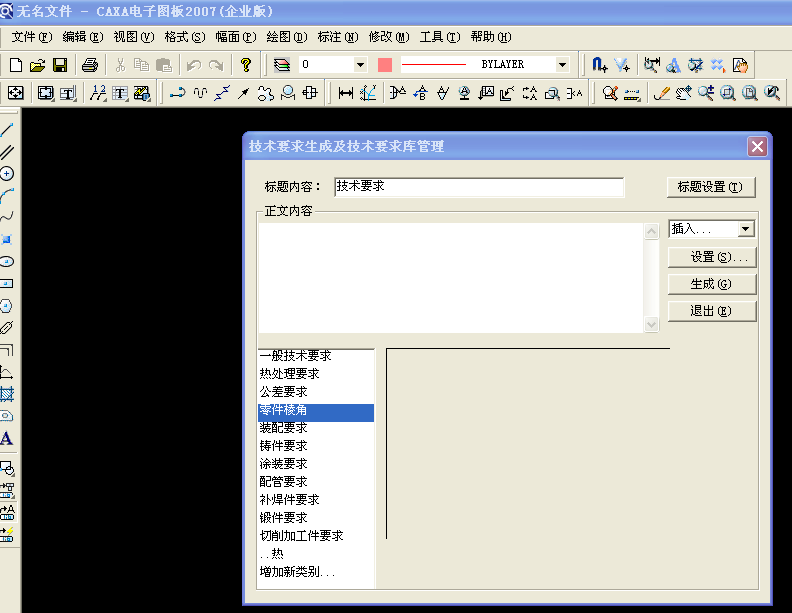
Task: Open a file with the folder icon
Action: pos(38,65)
